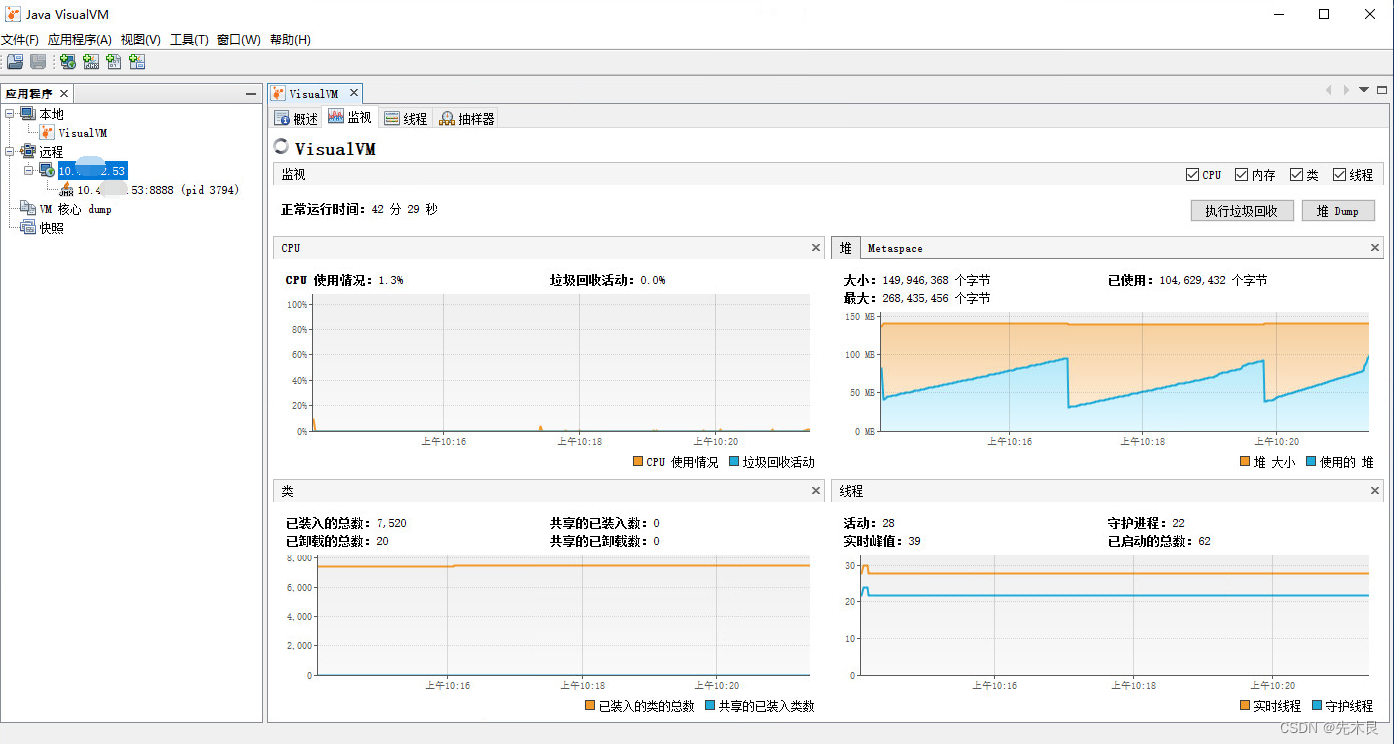Select the VisualVM application icon under 本地

[x=74, y=132]
